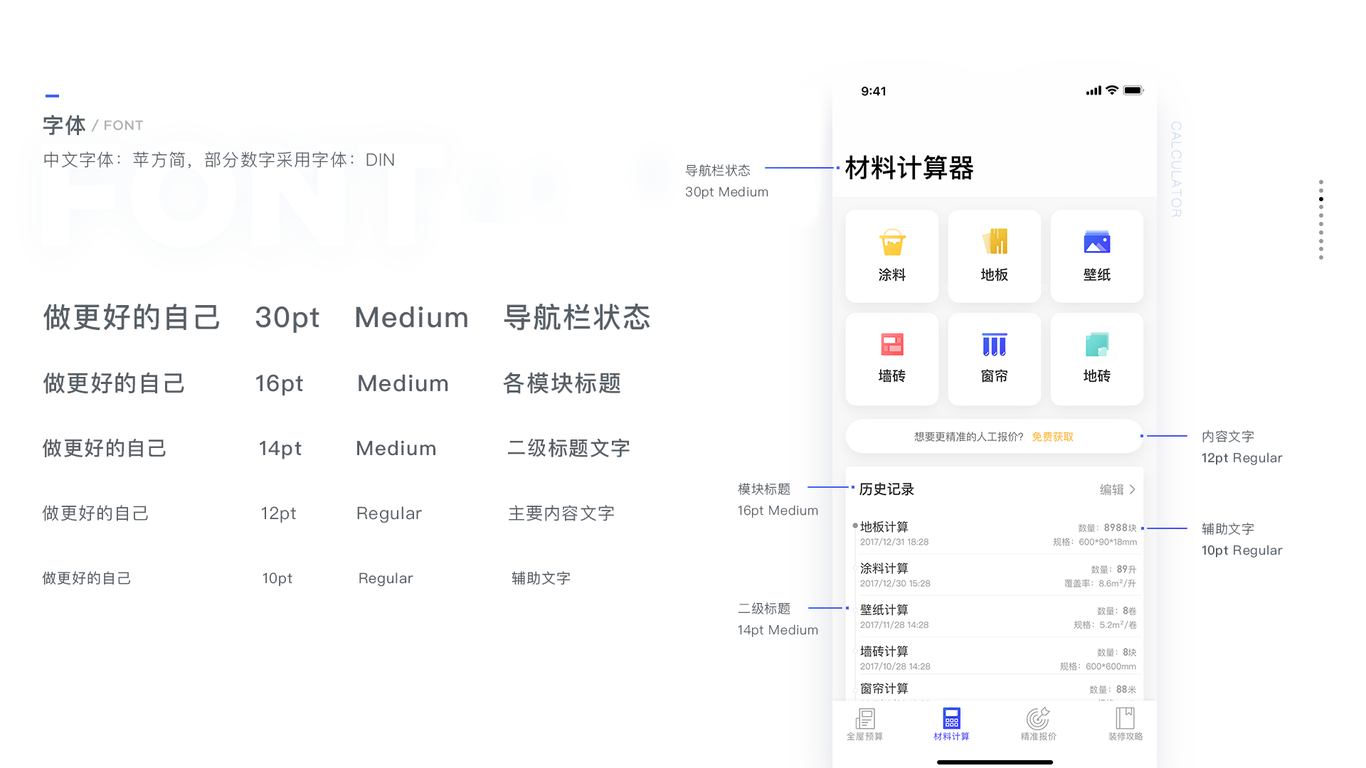Tap the 免费获取 link
The image size is (1366, 768).
point(1053,437)
